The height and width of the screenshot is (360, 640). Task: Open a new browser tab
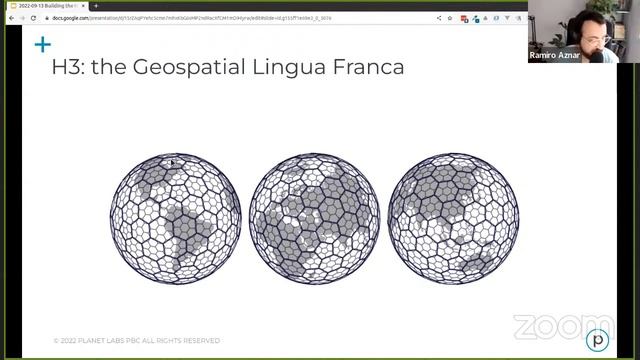(96, 6)
